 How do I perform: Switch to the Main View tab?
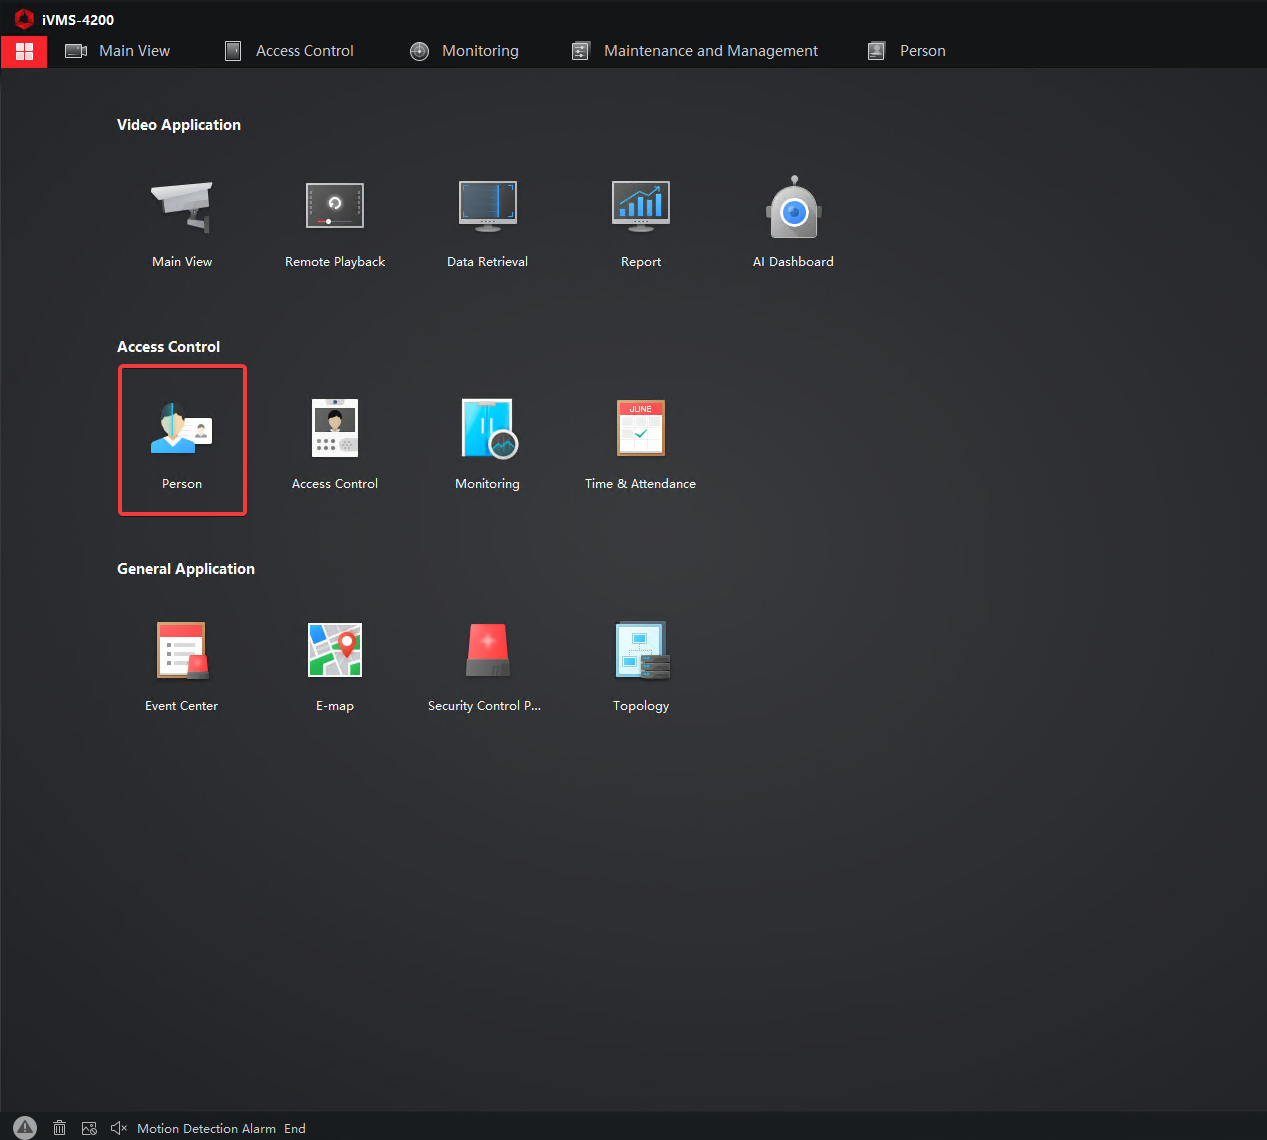(x=118, y=51)
